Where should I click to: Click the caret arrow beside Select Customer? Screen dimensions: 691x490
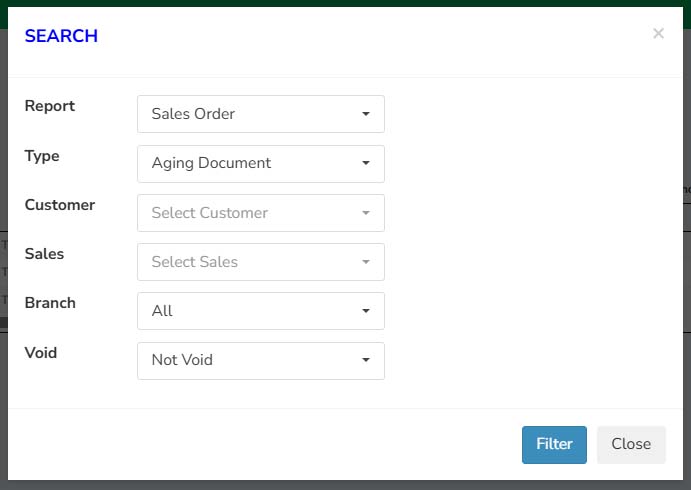[x=365, y=213]
